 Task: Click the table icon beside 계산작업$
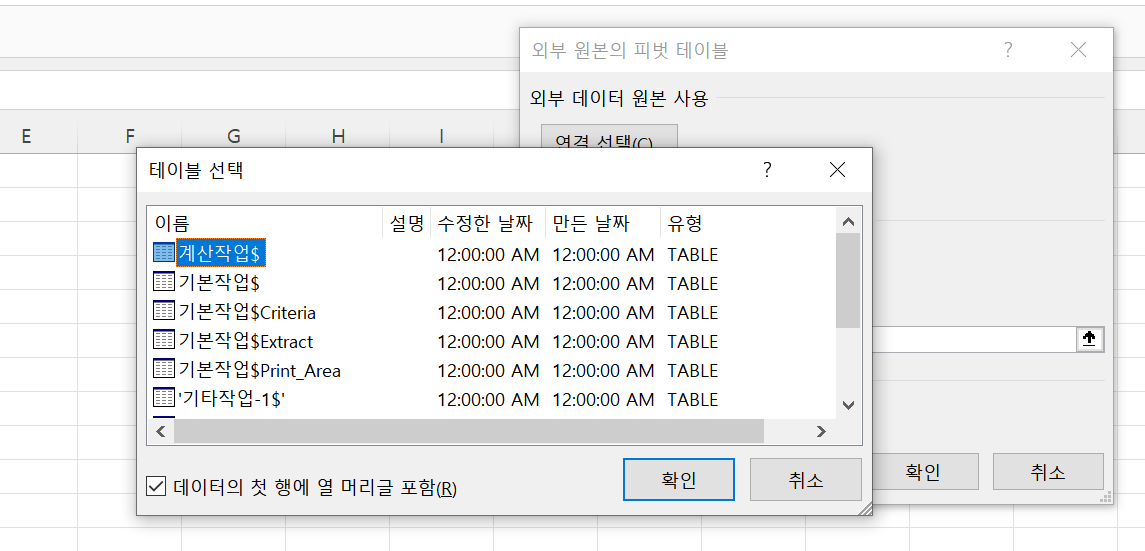coord(164,254)
